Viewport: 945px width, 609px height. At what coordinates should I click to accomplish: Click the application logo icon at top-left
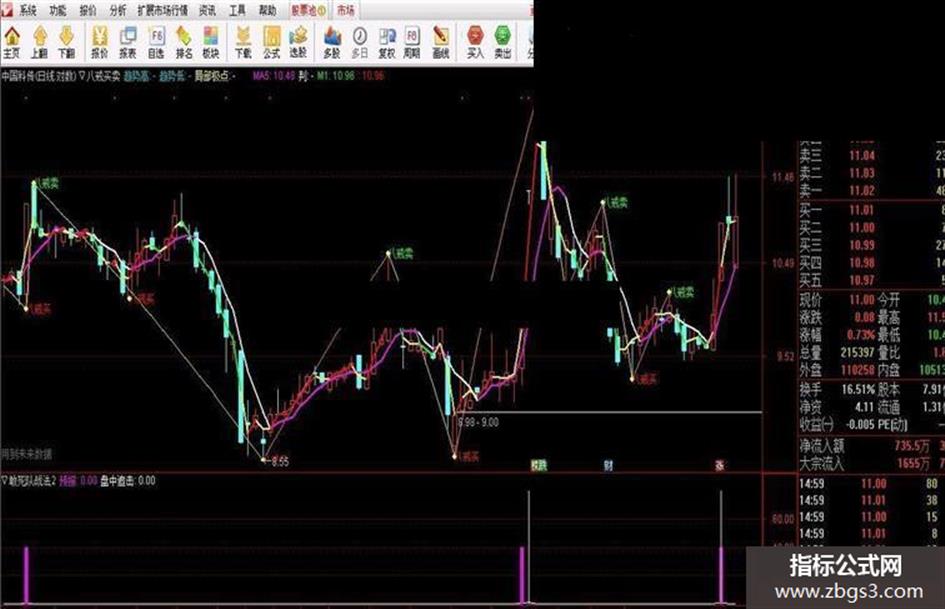coord(7,10)
